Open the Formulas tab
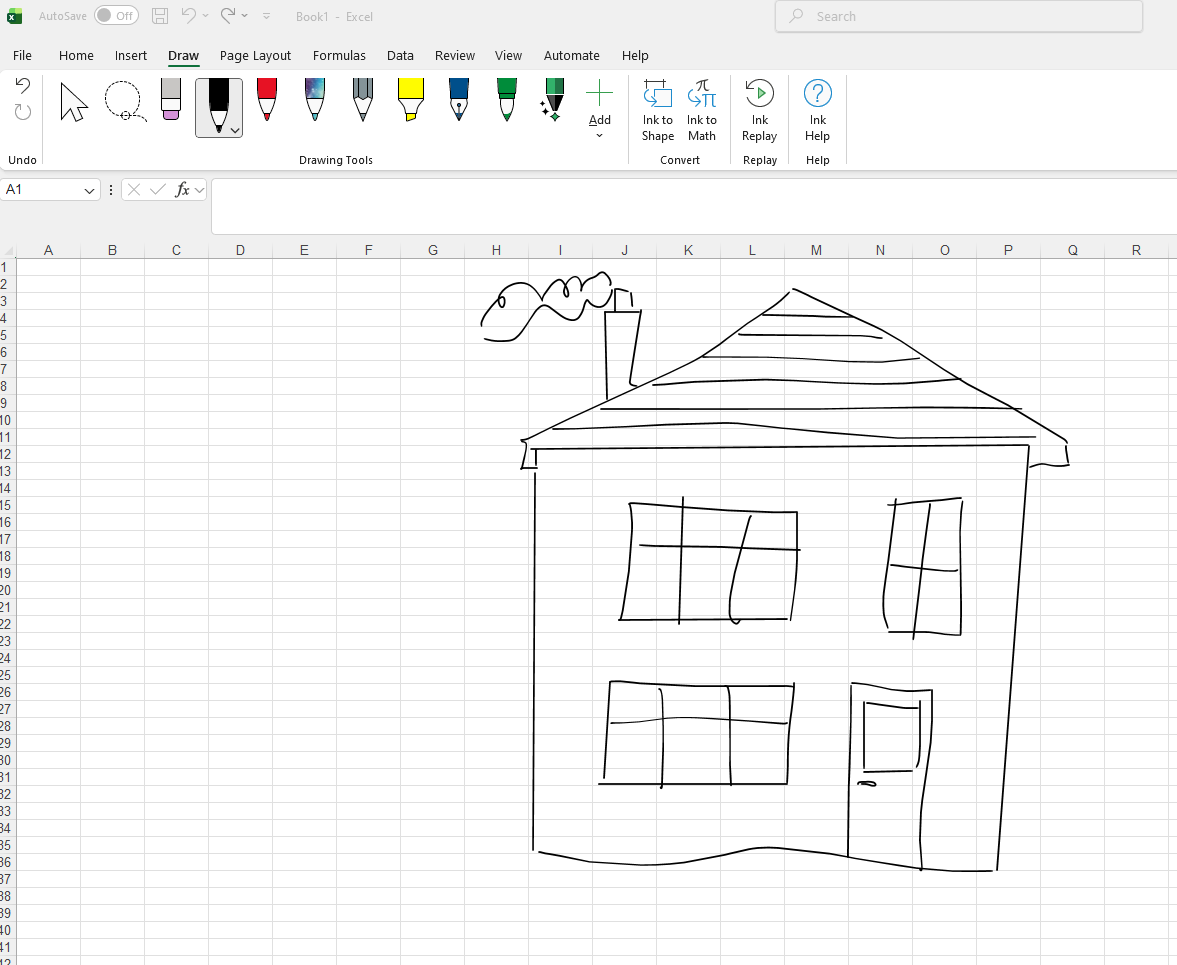The image size is (1177, 965). [x=339, y=56]
